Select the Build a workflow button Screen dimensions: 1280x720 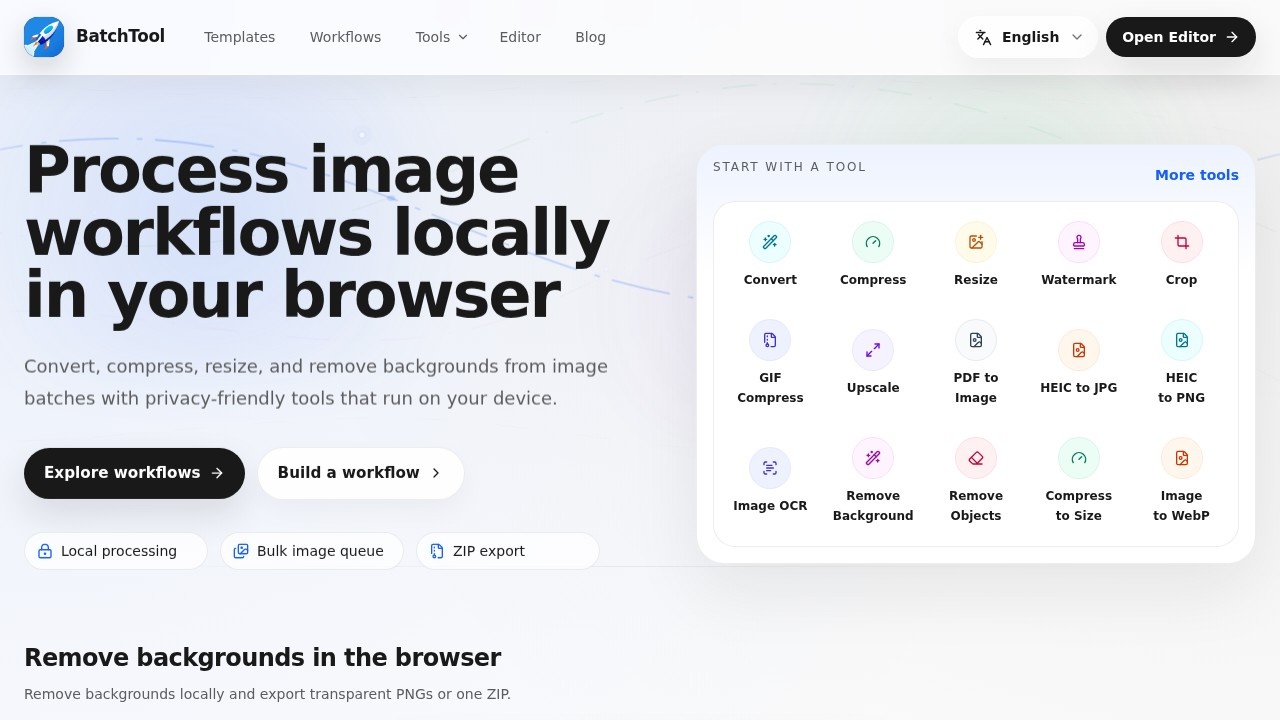[361, 473]
